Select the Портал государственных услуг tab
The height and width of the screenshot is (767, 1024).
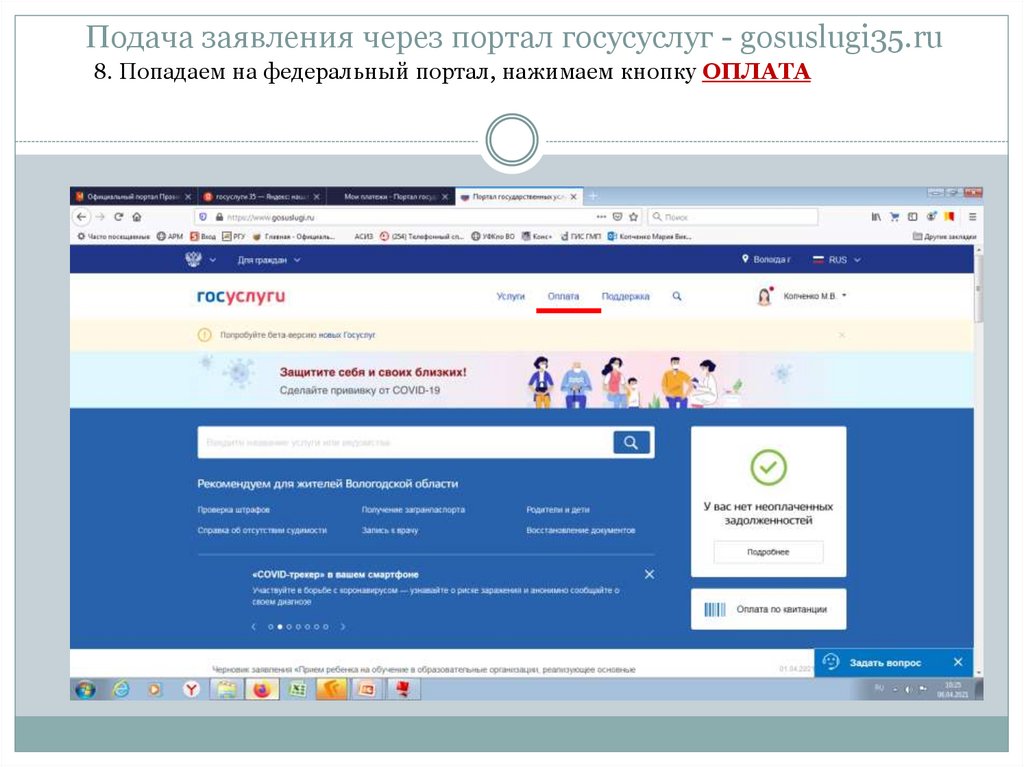tap(519, 197)
